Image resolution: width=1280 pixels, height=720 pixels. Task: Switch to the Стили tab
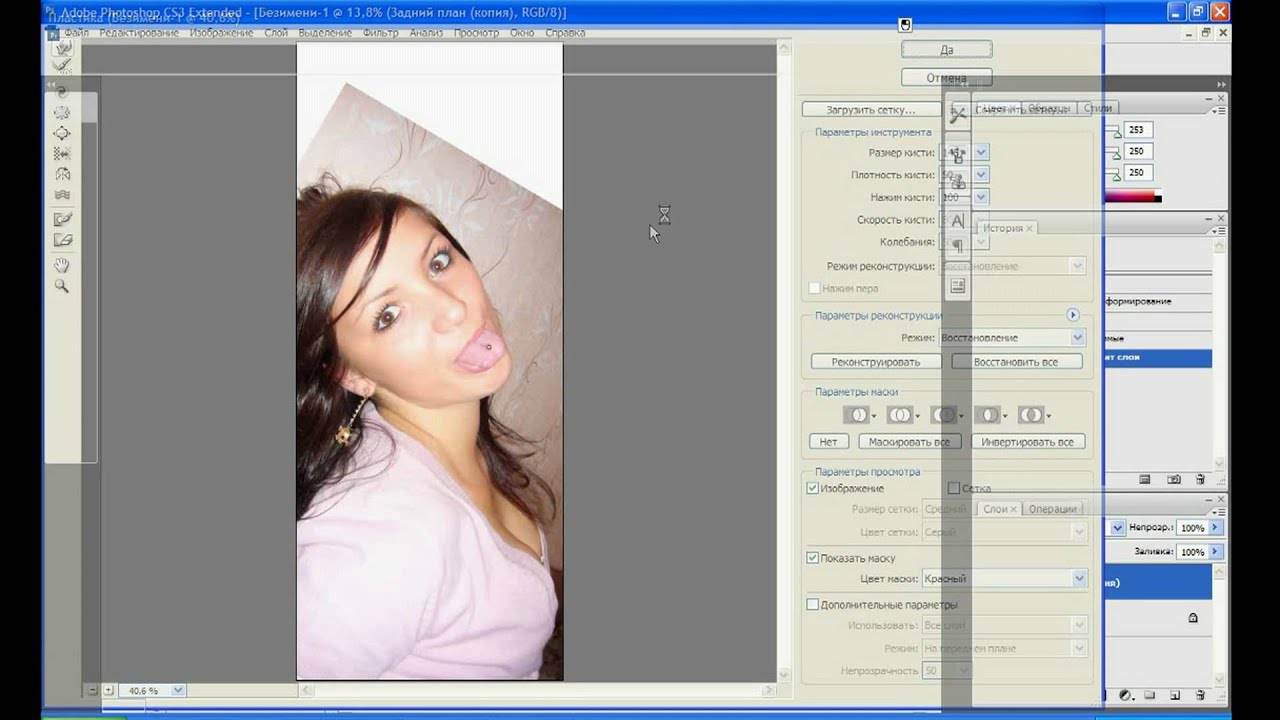click(x=1097, y=108)
